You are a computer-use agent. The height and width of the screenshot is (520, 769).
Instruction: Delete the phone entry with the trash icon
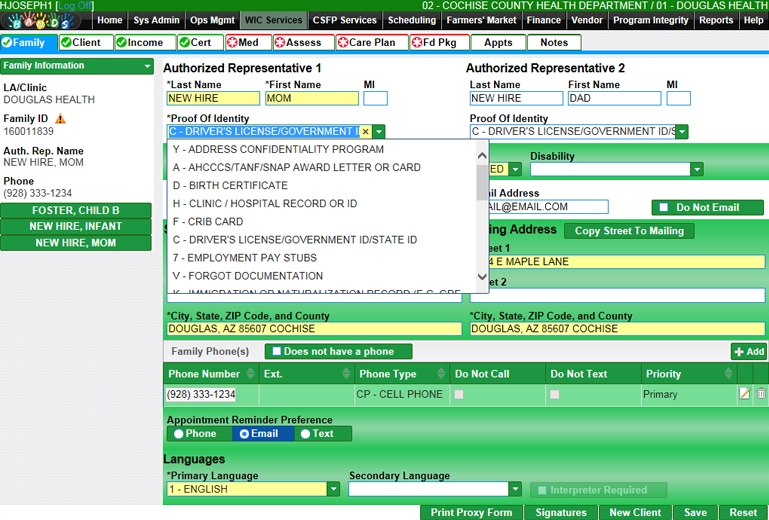point(761,394)
